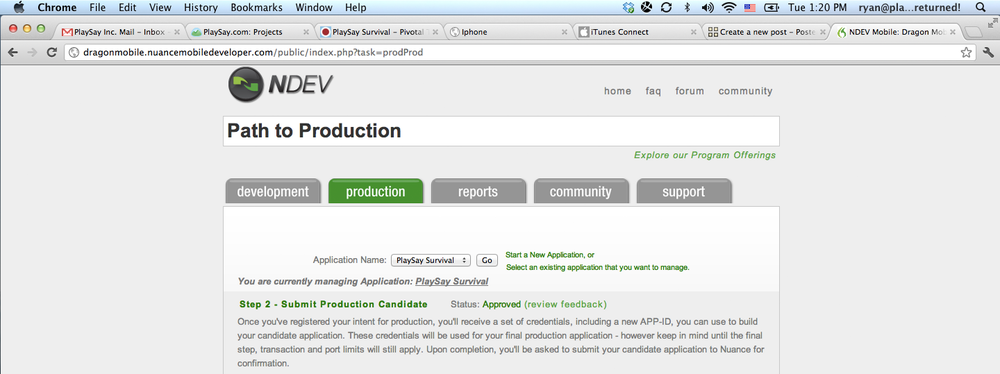Click the review feedback link
The height and width of the screenshot is (374, 1000).
click(x=565, y=304)
